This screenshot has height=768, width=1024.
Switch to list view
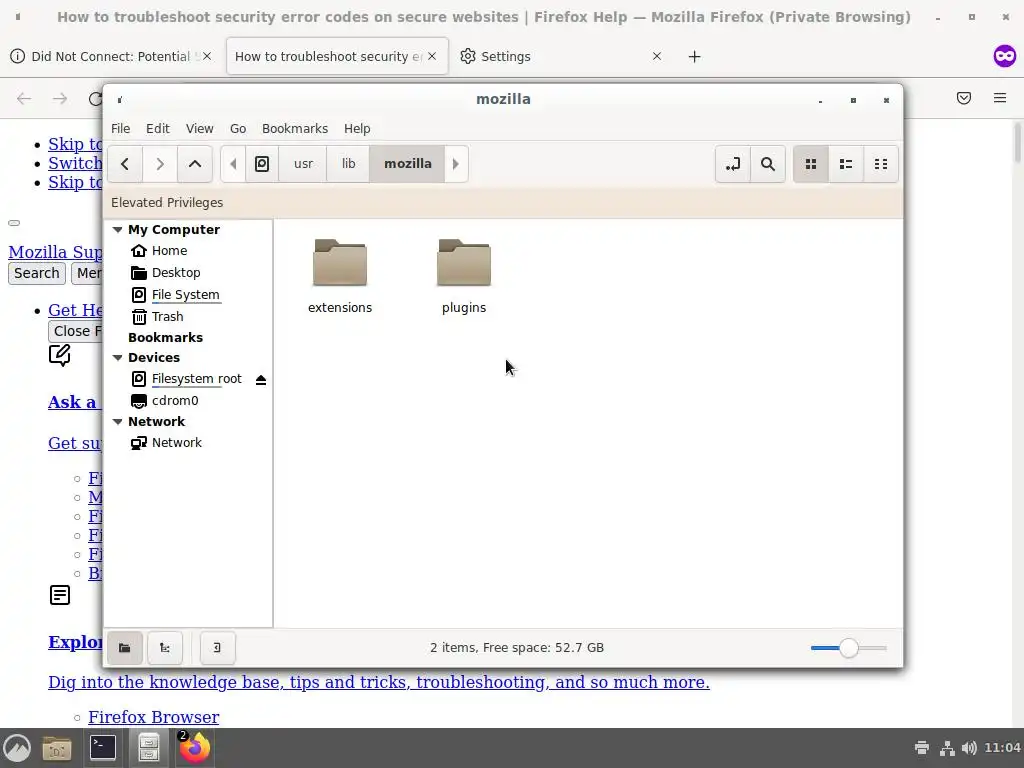pos(846,164)
